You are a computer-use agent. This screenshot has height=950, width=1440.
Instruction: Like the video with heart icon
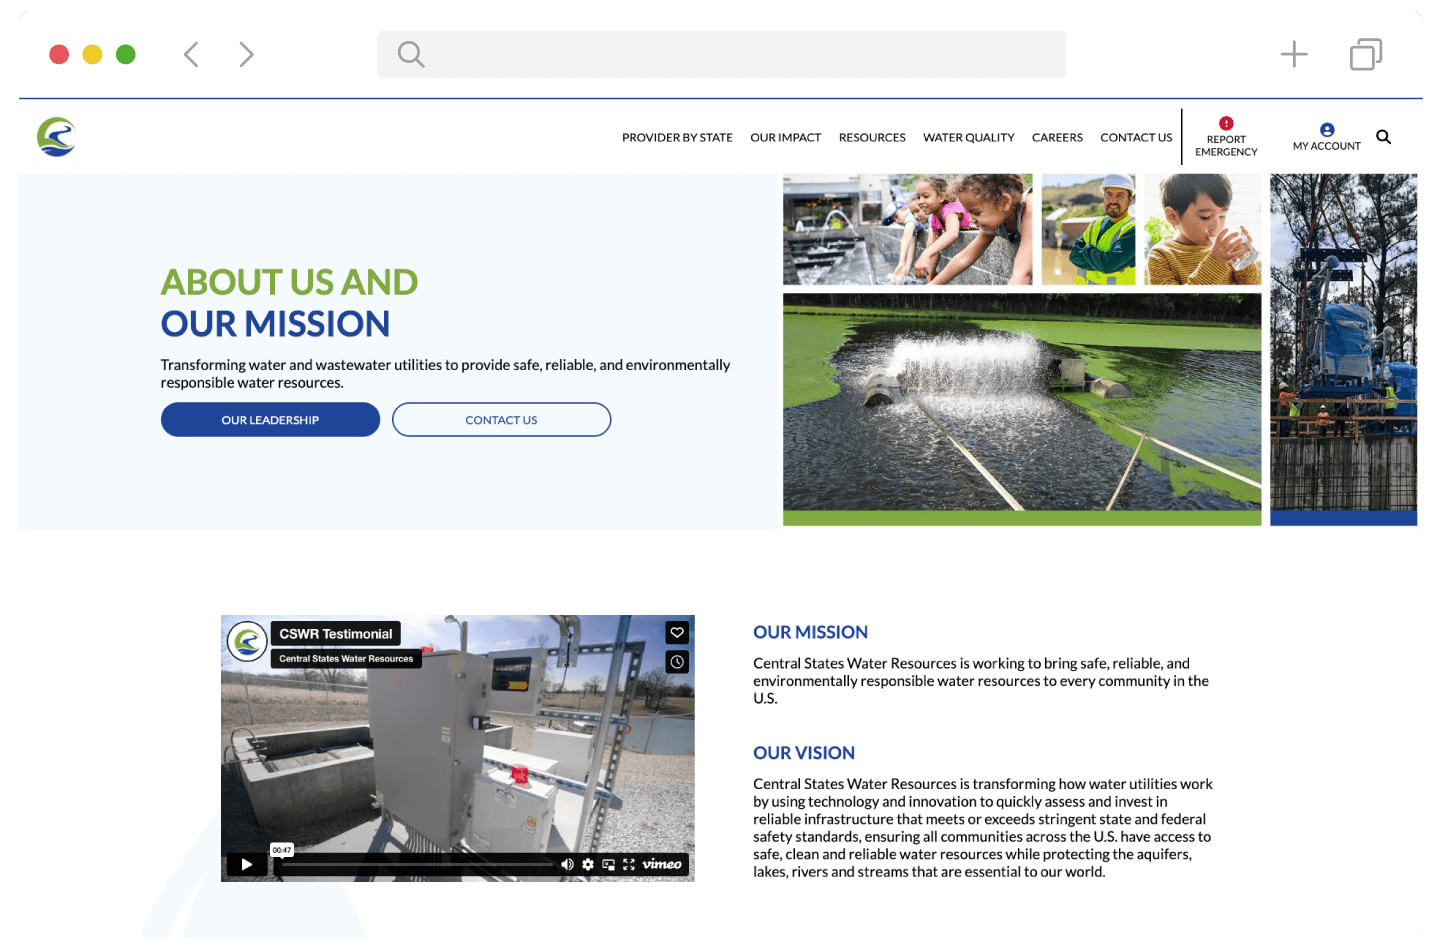tap(677, 632)
